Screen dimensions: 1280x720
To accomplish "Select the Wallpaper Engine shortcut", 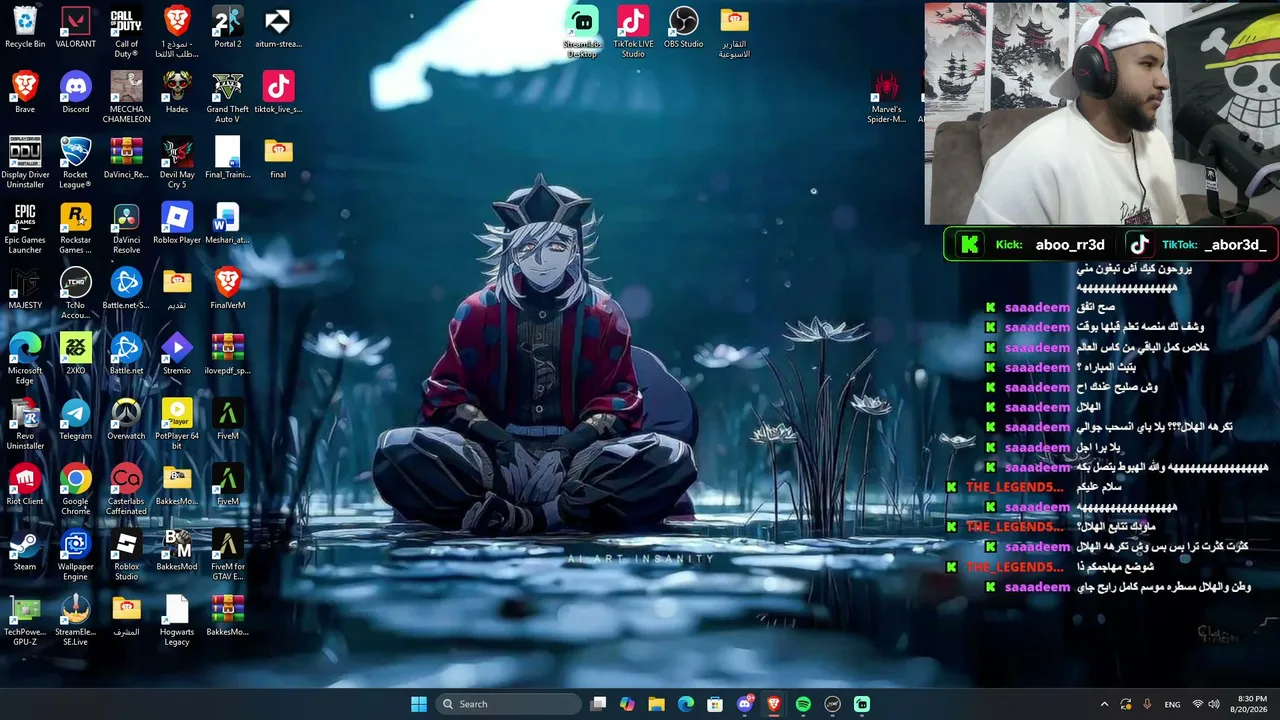I will tap(76, 554).
